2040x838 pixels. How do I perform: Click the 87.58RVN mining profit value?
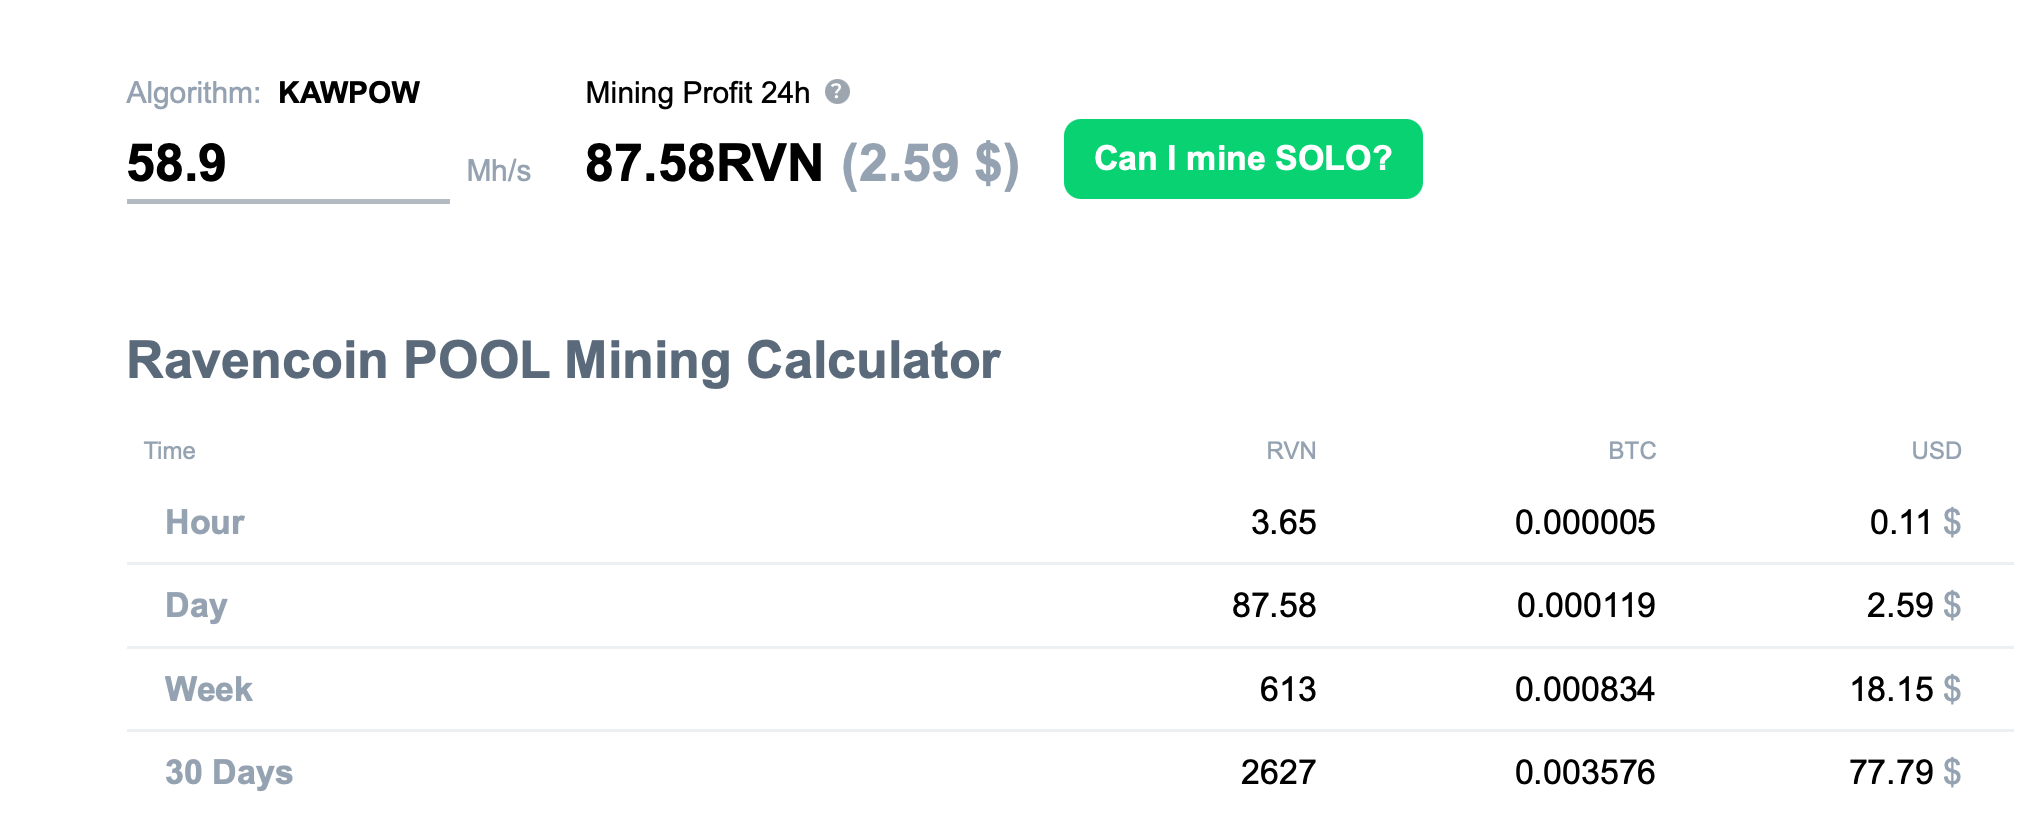point(703,163)
